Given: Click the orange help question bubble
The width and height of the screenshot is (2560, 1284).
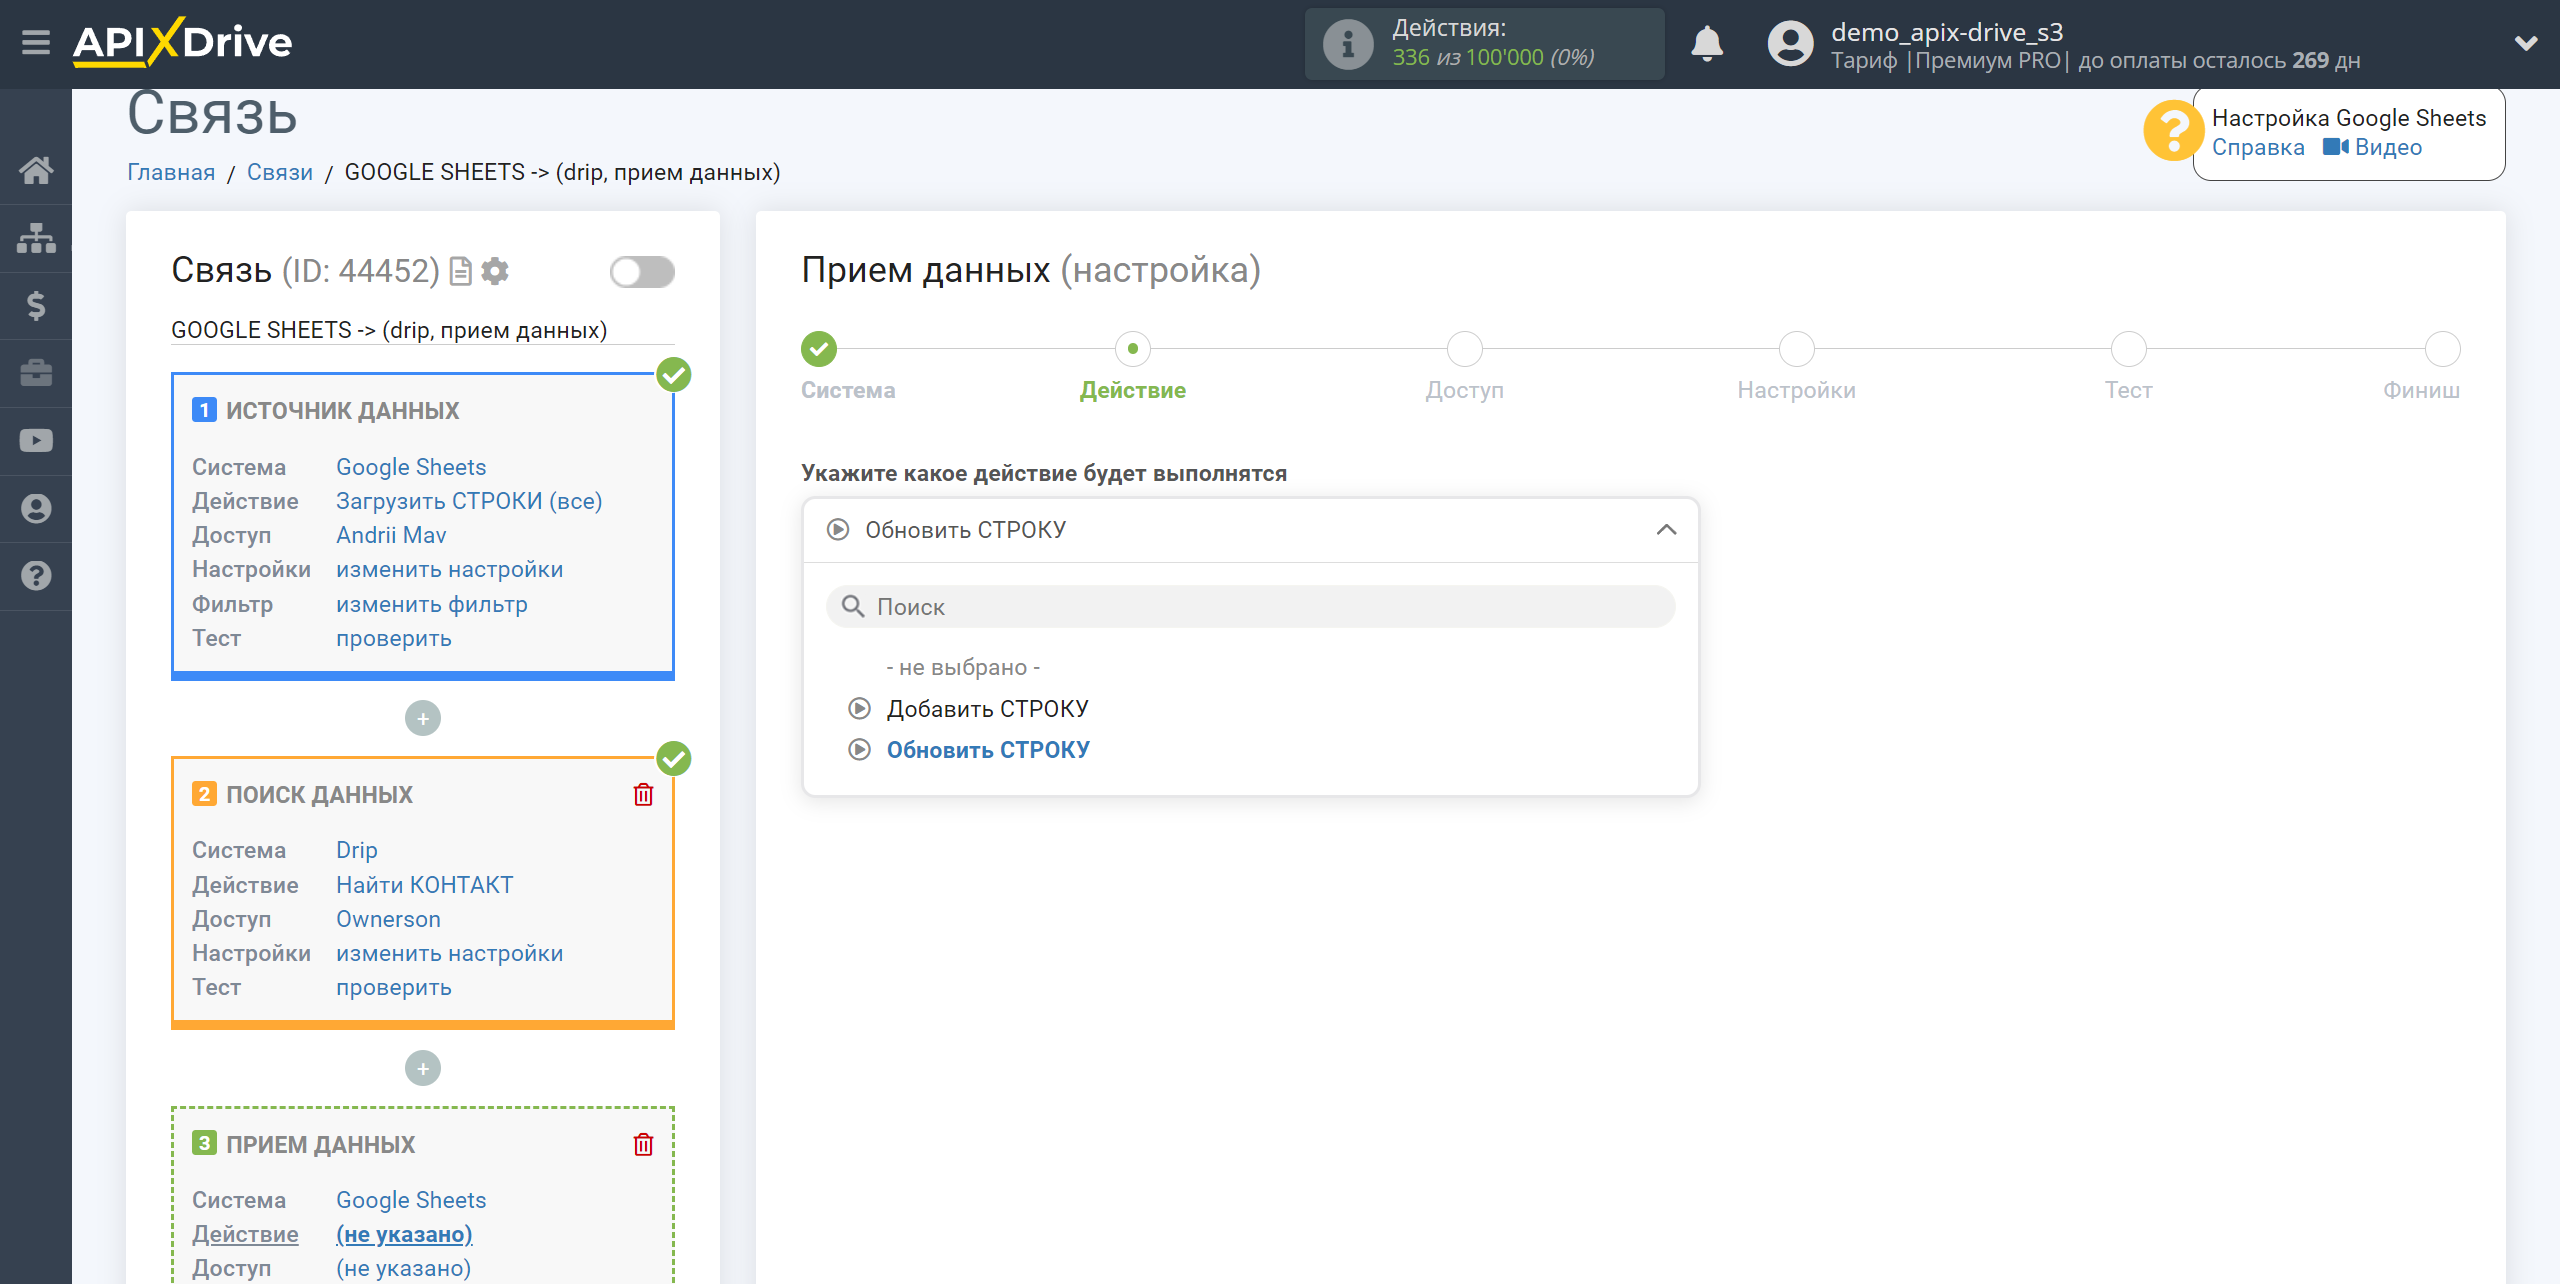Looking at the screenshot, I should point(2172,131).
